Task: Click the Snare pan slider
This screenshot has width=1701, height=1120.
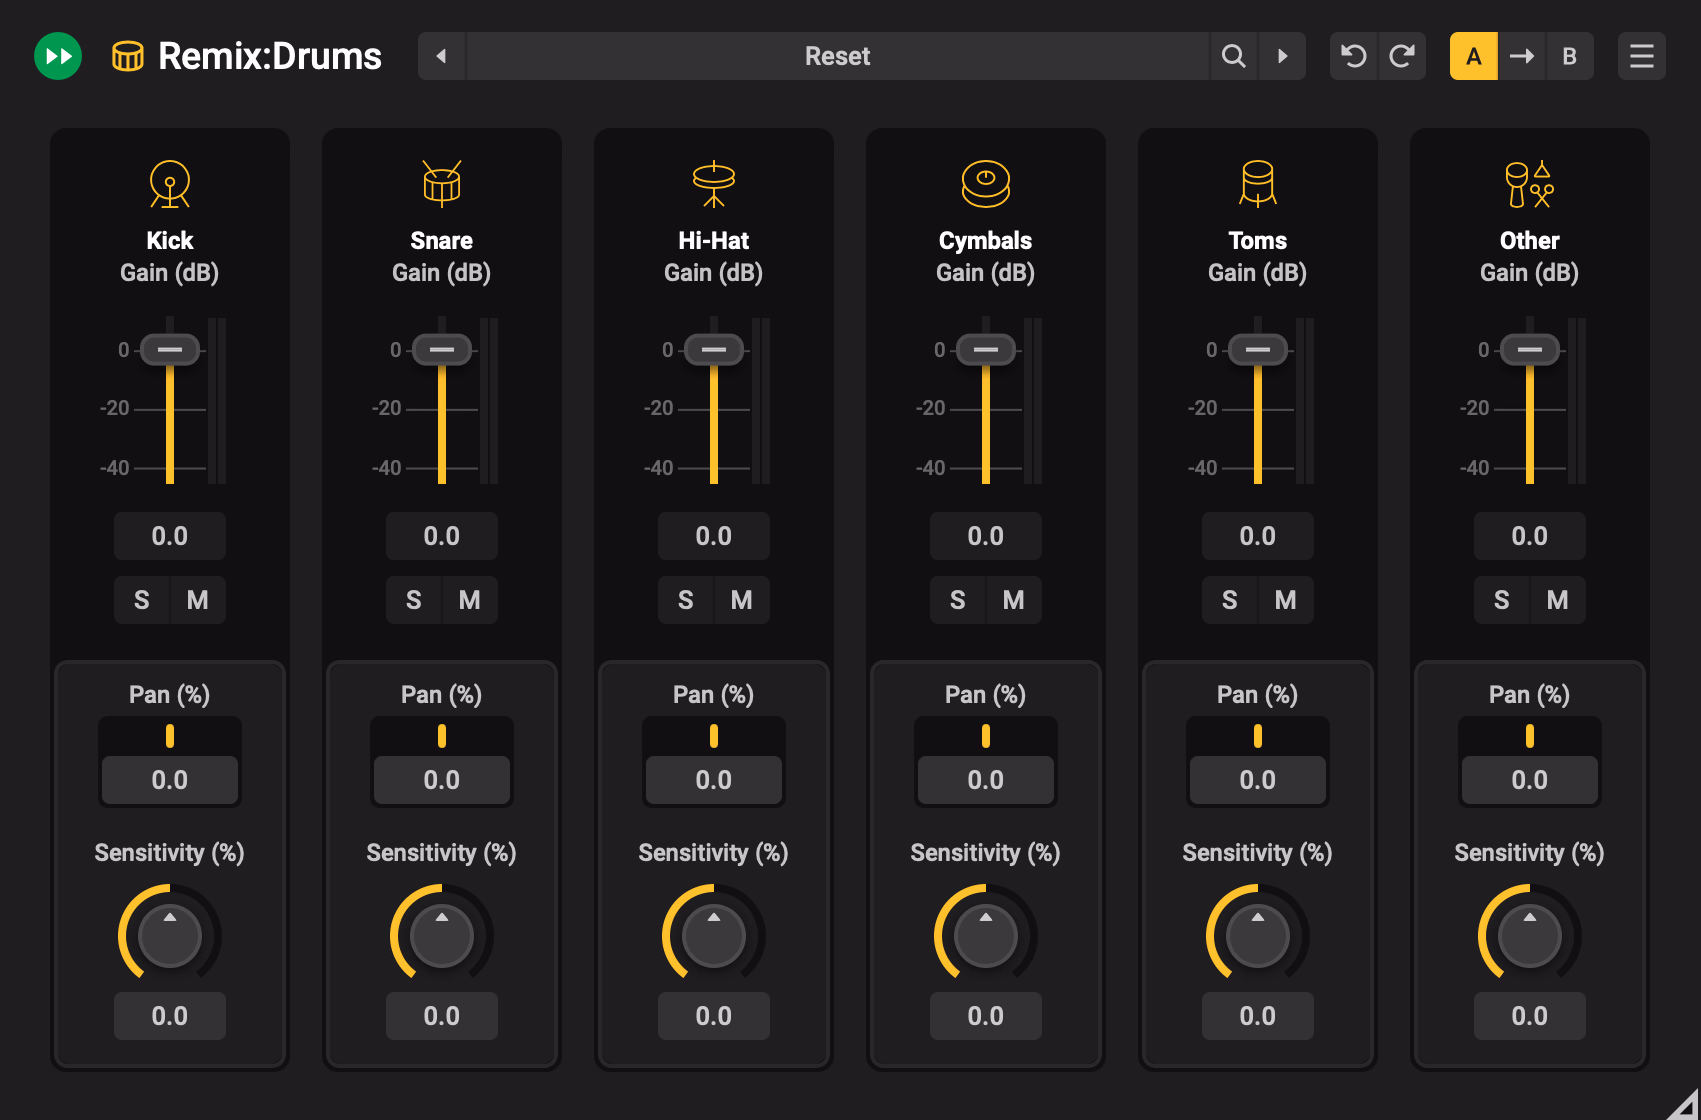Action: pyautogui.click(x=442, y=736)
